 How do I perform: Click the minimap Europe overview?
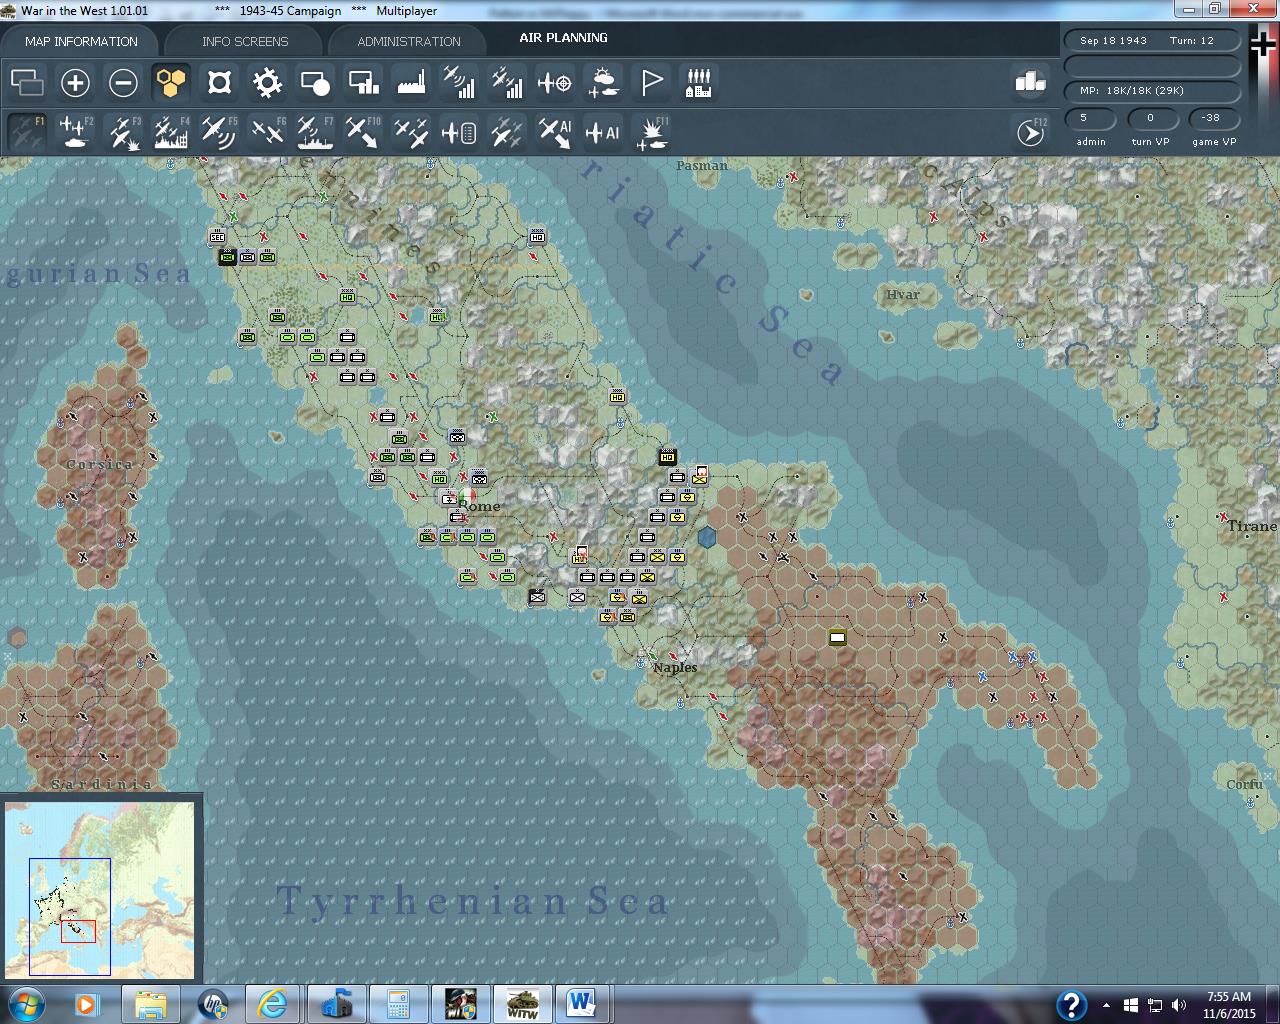100,889
